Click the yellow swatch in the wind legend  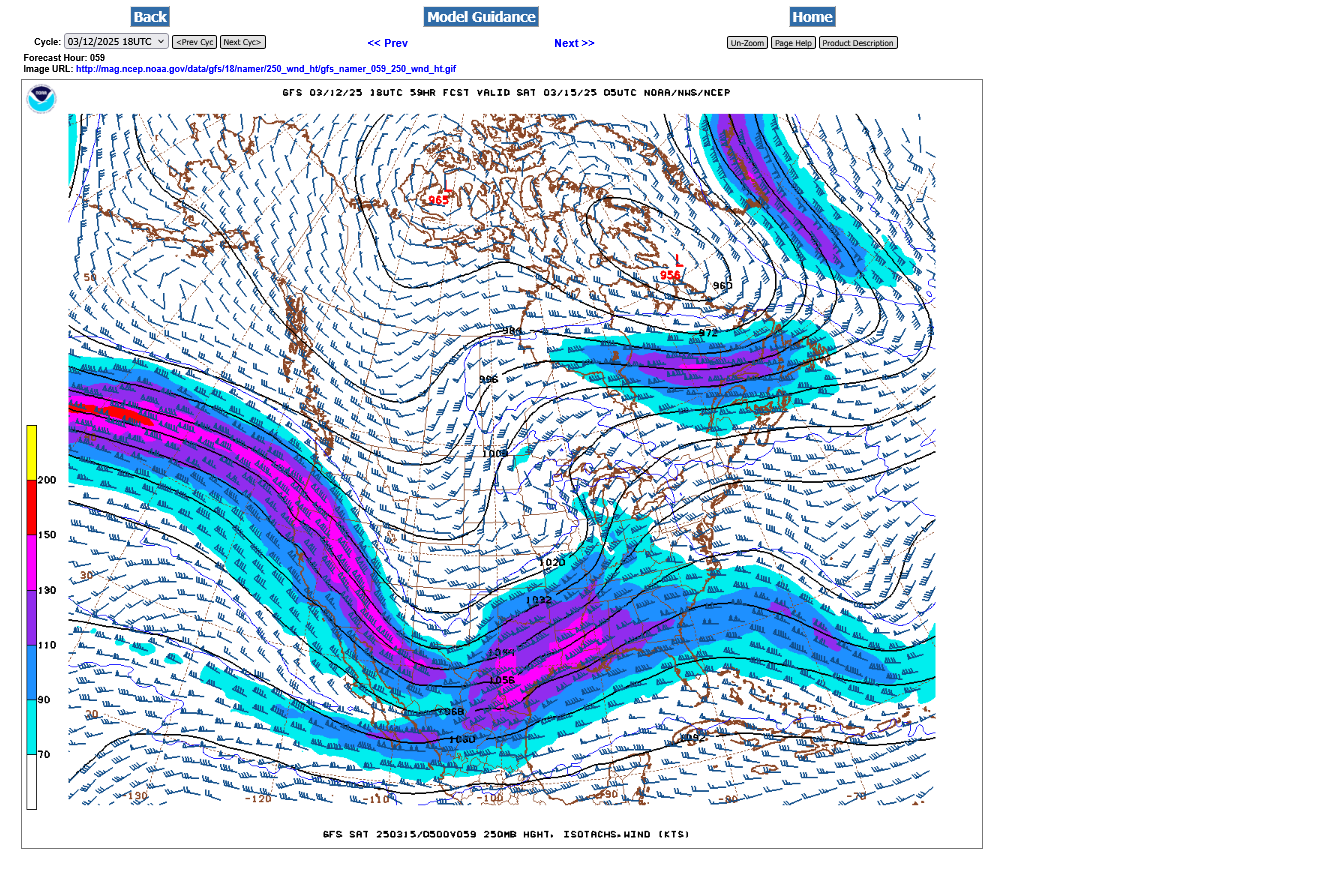[x=32, y=452]
